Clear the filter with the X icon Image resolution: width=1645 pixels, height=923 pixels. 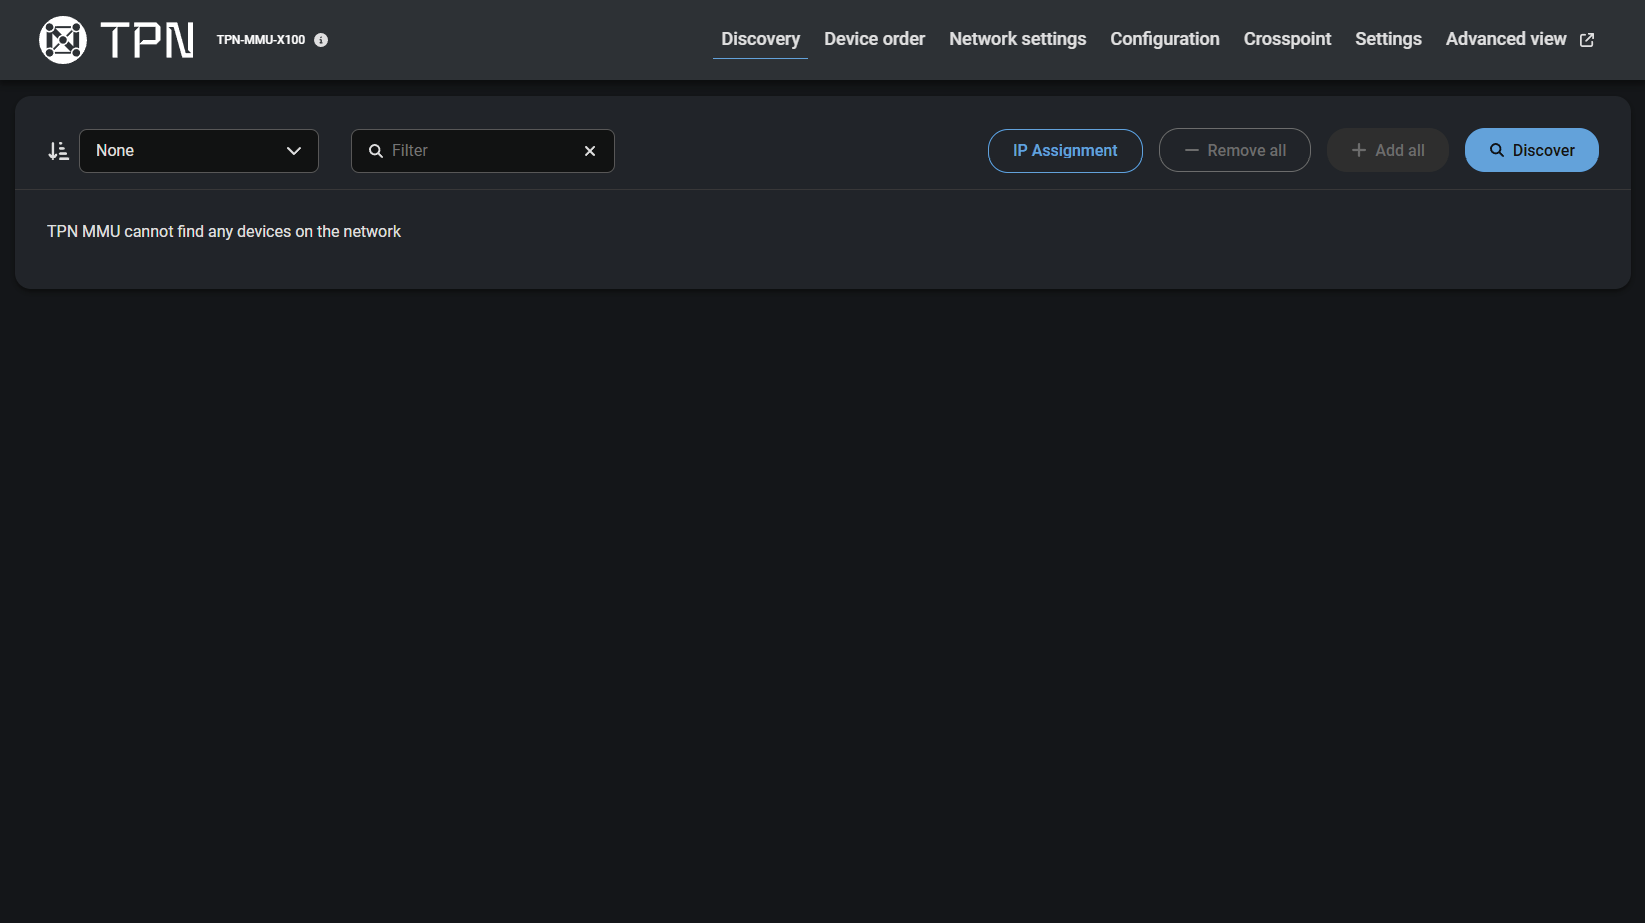[x=590, y=151]
